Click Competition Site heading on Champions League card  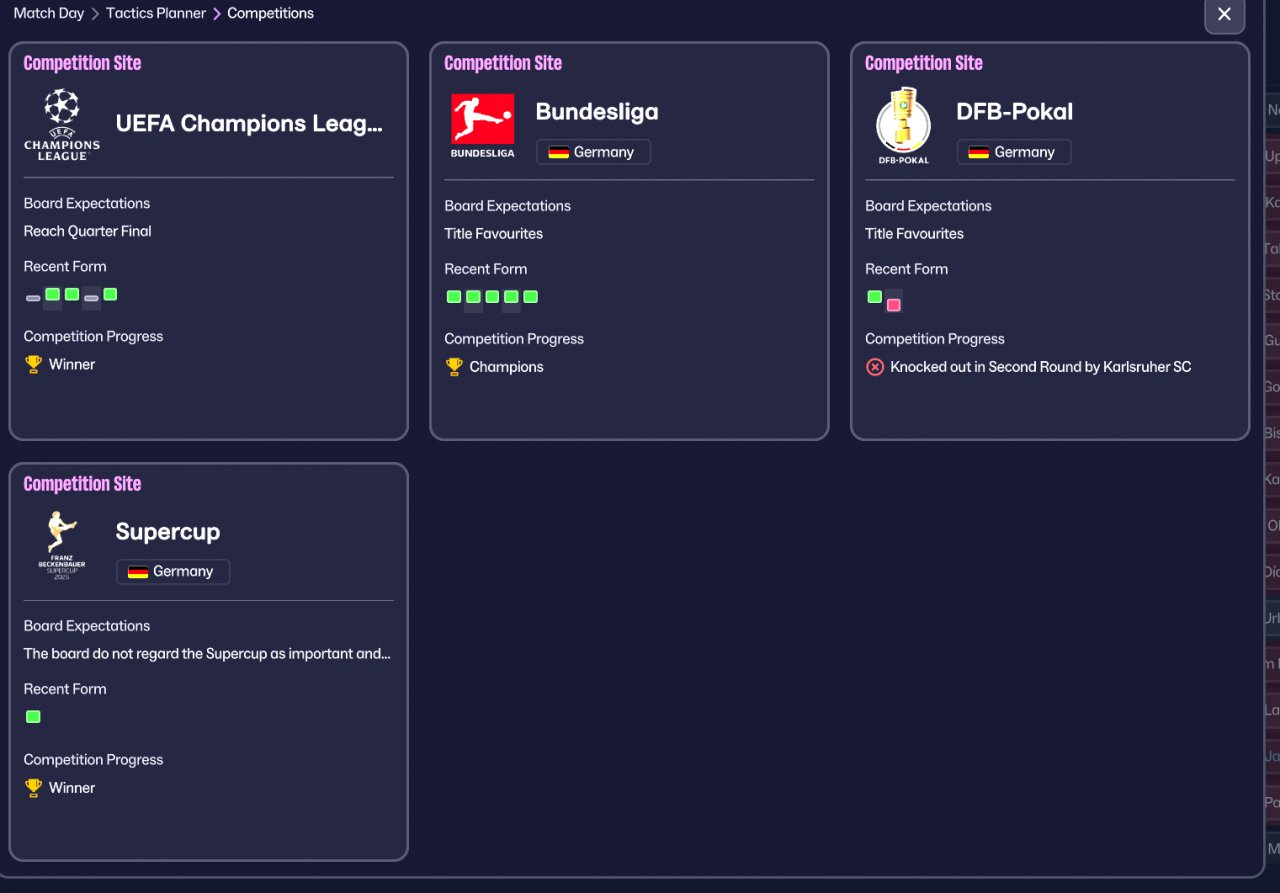point(82,63)
